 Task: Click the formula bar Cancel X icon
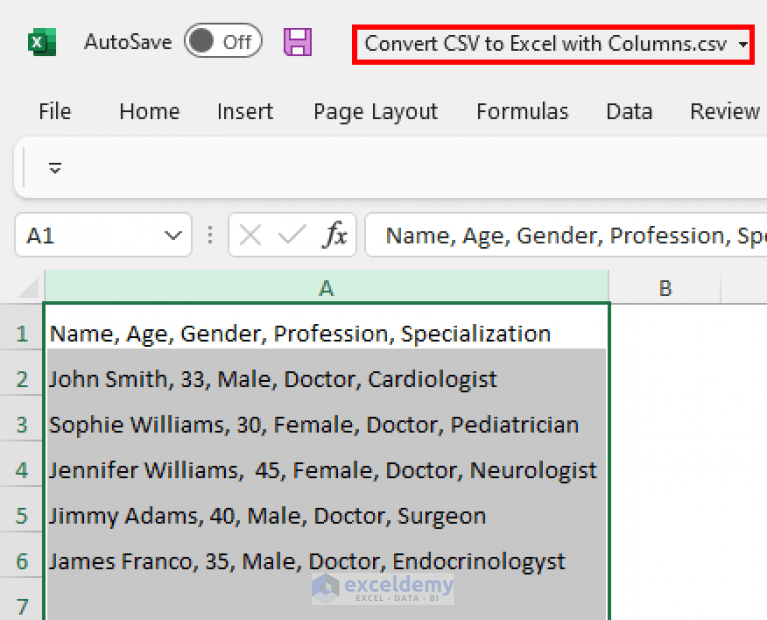tap(250, 235)
